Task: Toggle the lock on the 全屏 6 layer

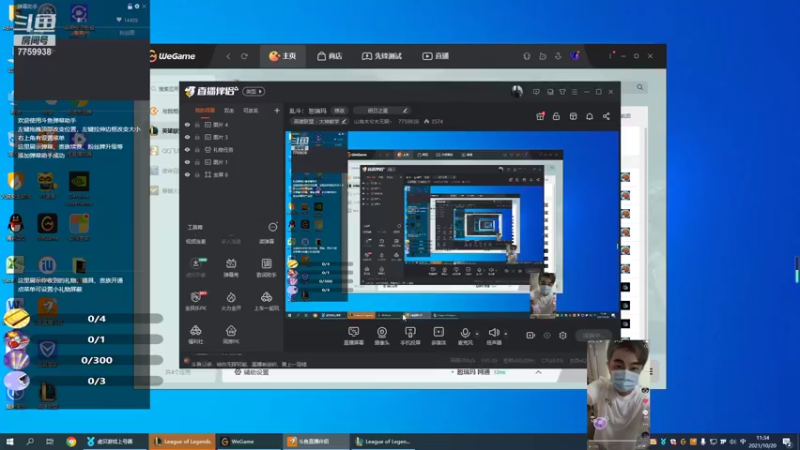Action: (197, 174)
